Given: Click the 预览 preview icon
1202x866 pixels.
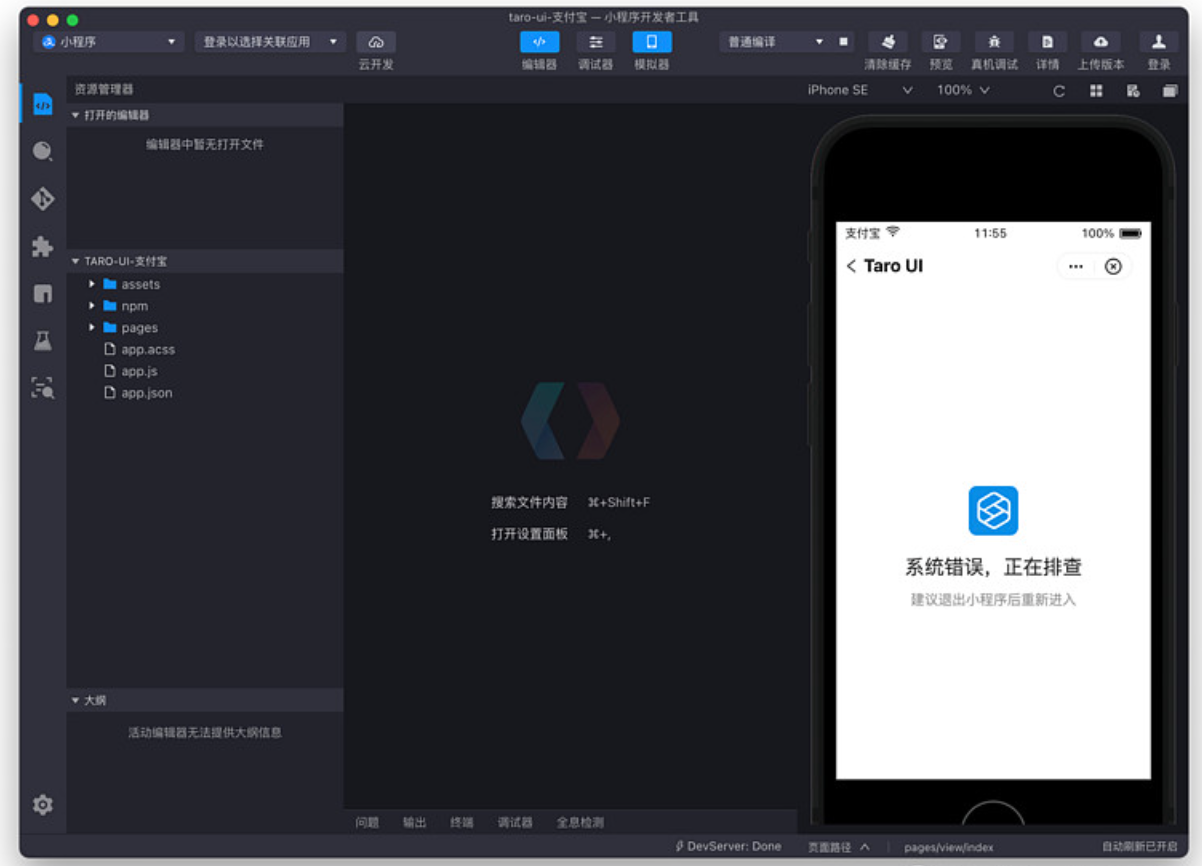Looking at the screenshot, I should (x=940, y=42).
